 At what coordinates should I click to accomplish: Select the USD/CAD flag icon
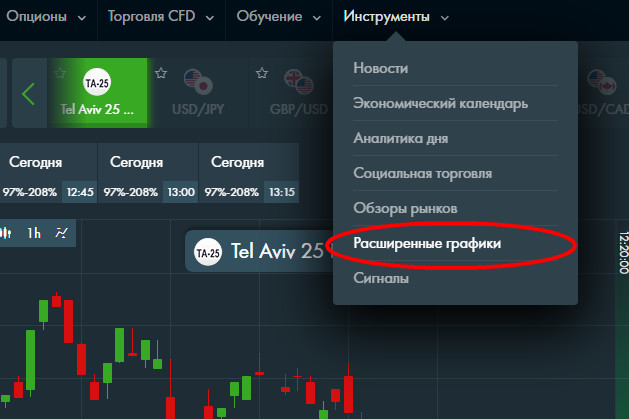pyautogui.click(x=602, y=82)
